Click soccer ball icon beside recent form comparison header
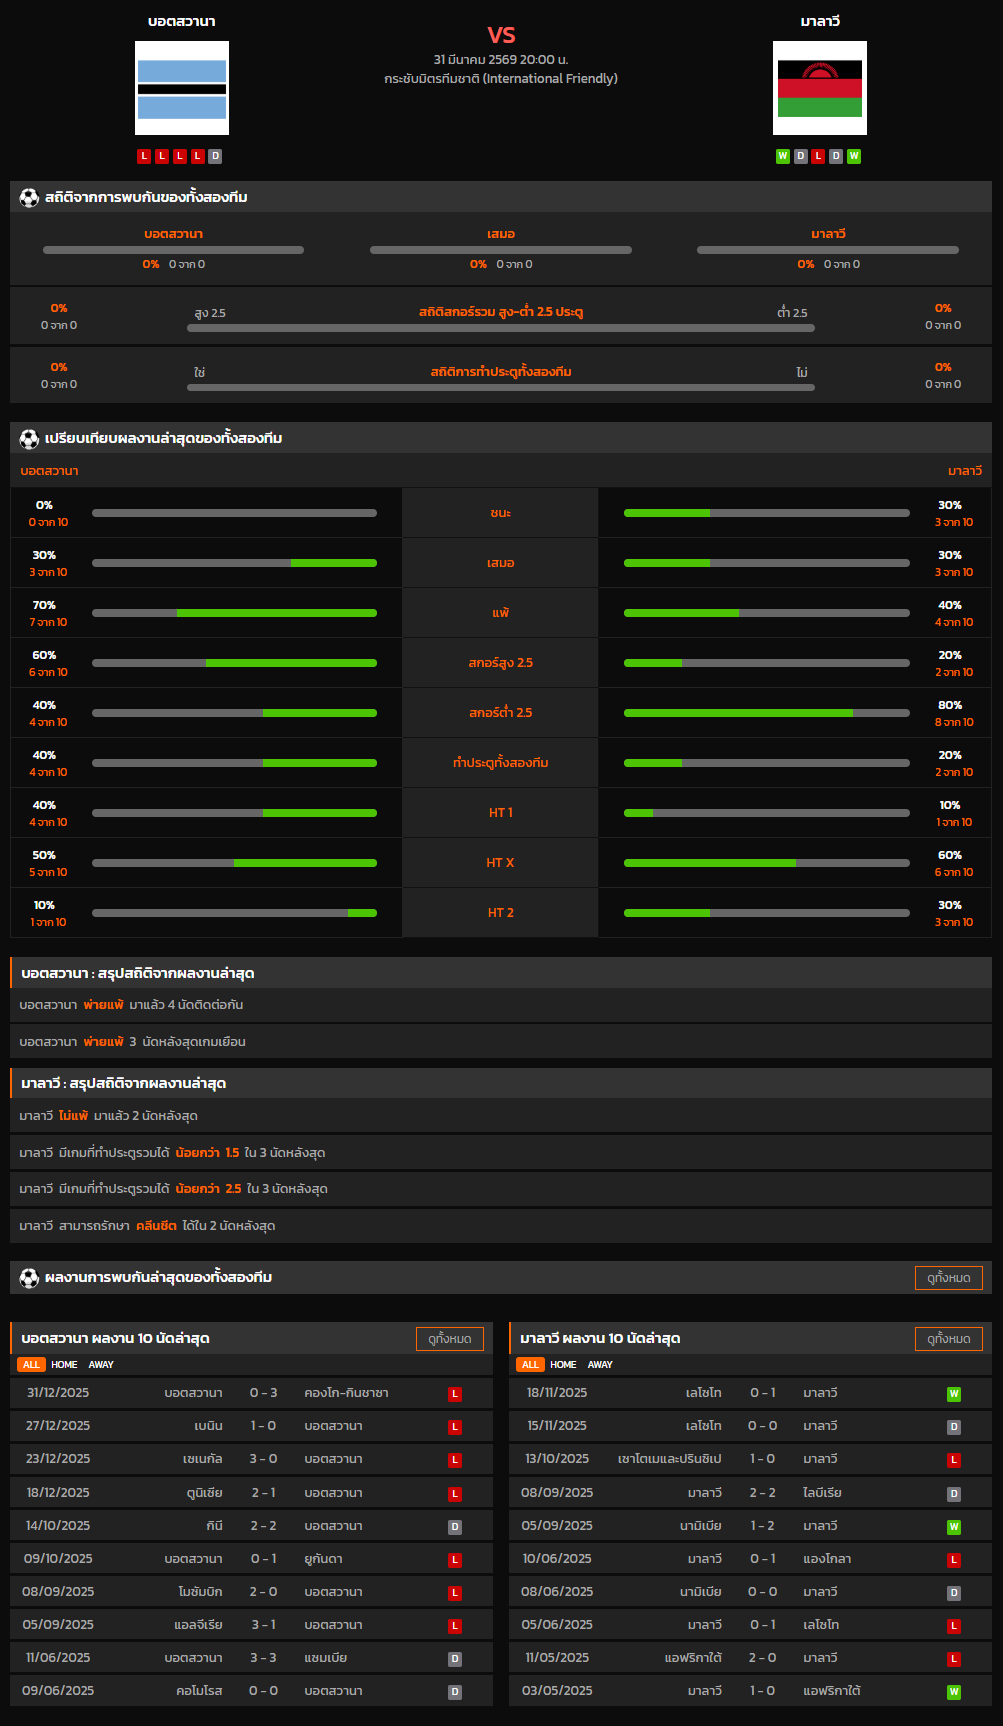This screenshot has height=1726, width=1003. click(29, 439)
